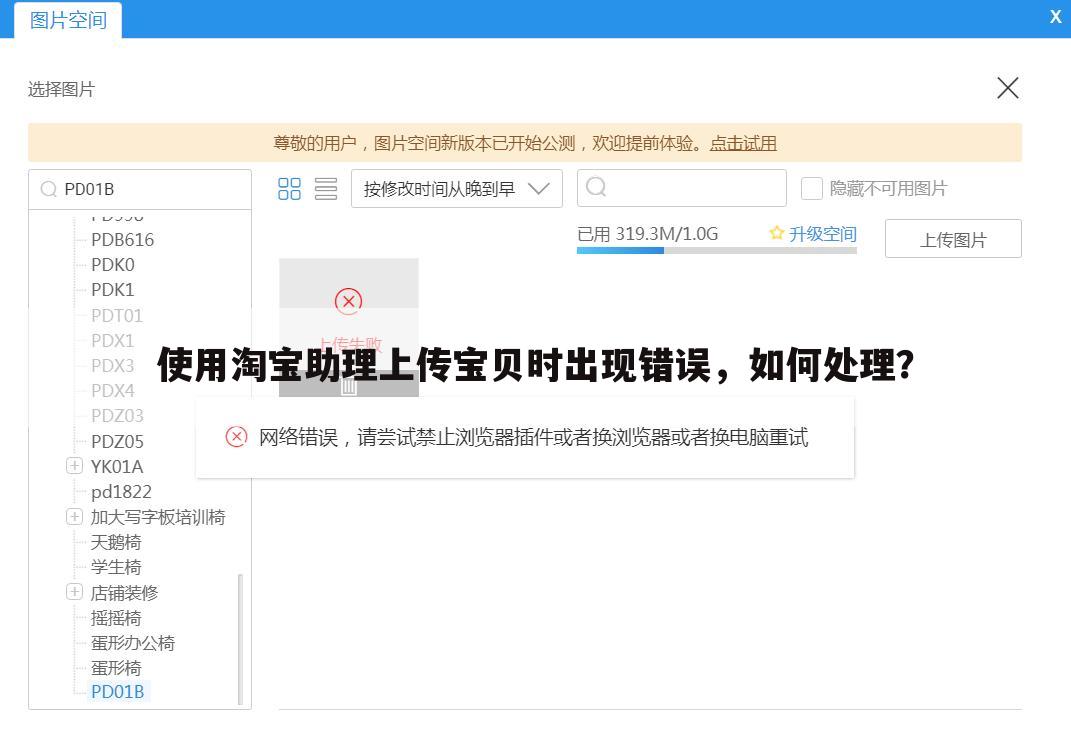Click the 点击试用 link
This screenshot has width=1071, height=735.
point(743,143)
